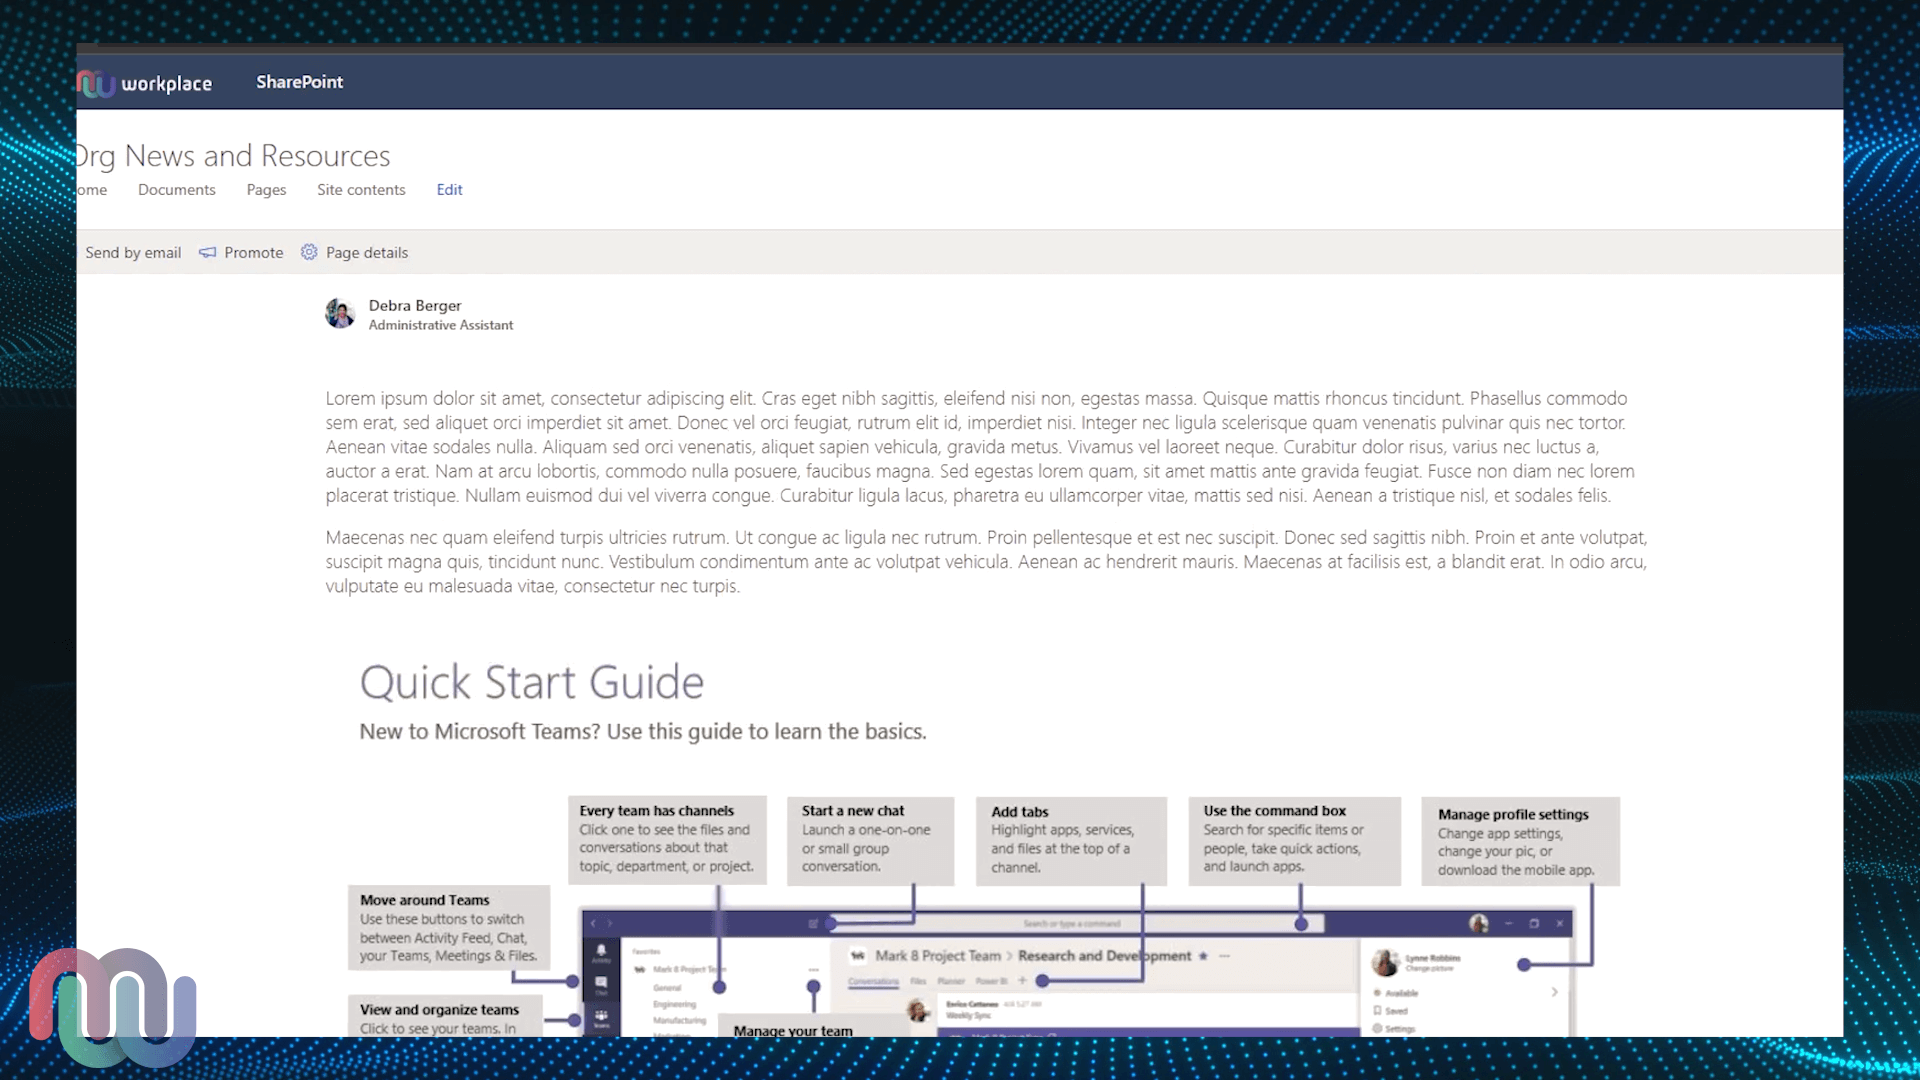The height and width of the screenshot is (1080, 1920).
Task: Click Org News and Resources site title
Action: [x=233, y=156]
